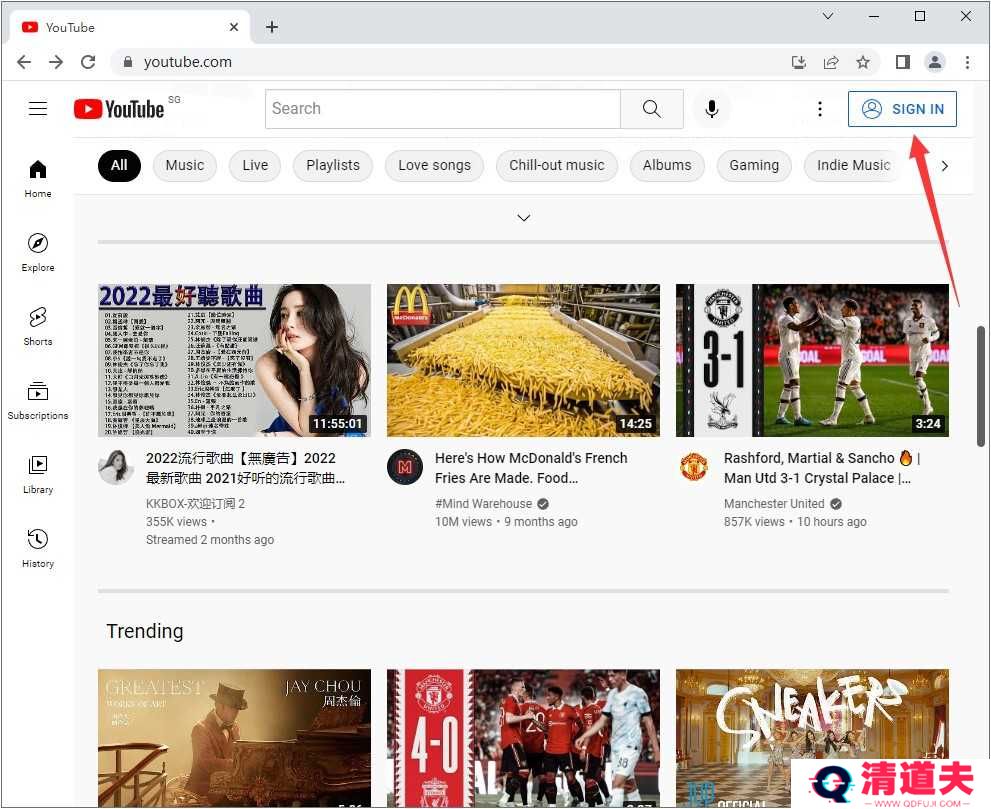Click the magnifier search button

click(x=652, y=109)
